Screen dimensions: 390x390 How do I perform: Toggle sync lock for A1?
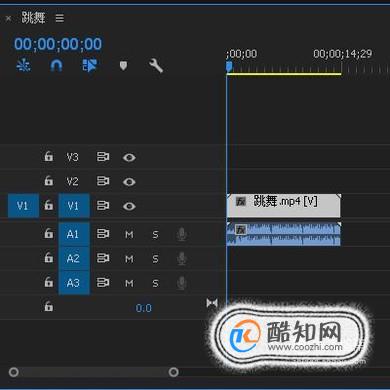(x=103, y=233)
